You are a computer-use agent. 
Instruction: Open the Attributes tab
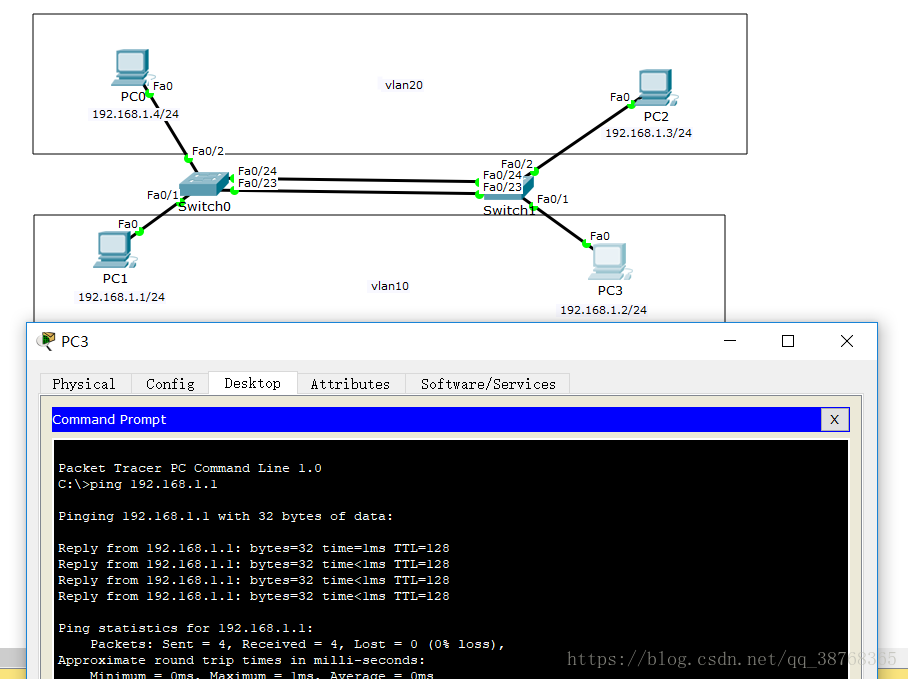350,384
